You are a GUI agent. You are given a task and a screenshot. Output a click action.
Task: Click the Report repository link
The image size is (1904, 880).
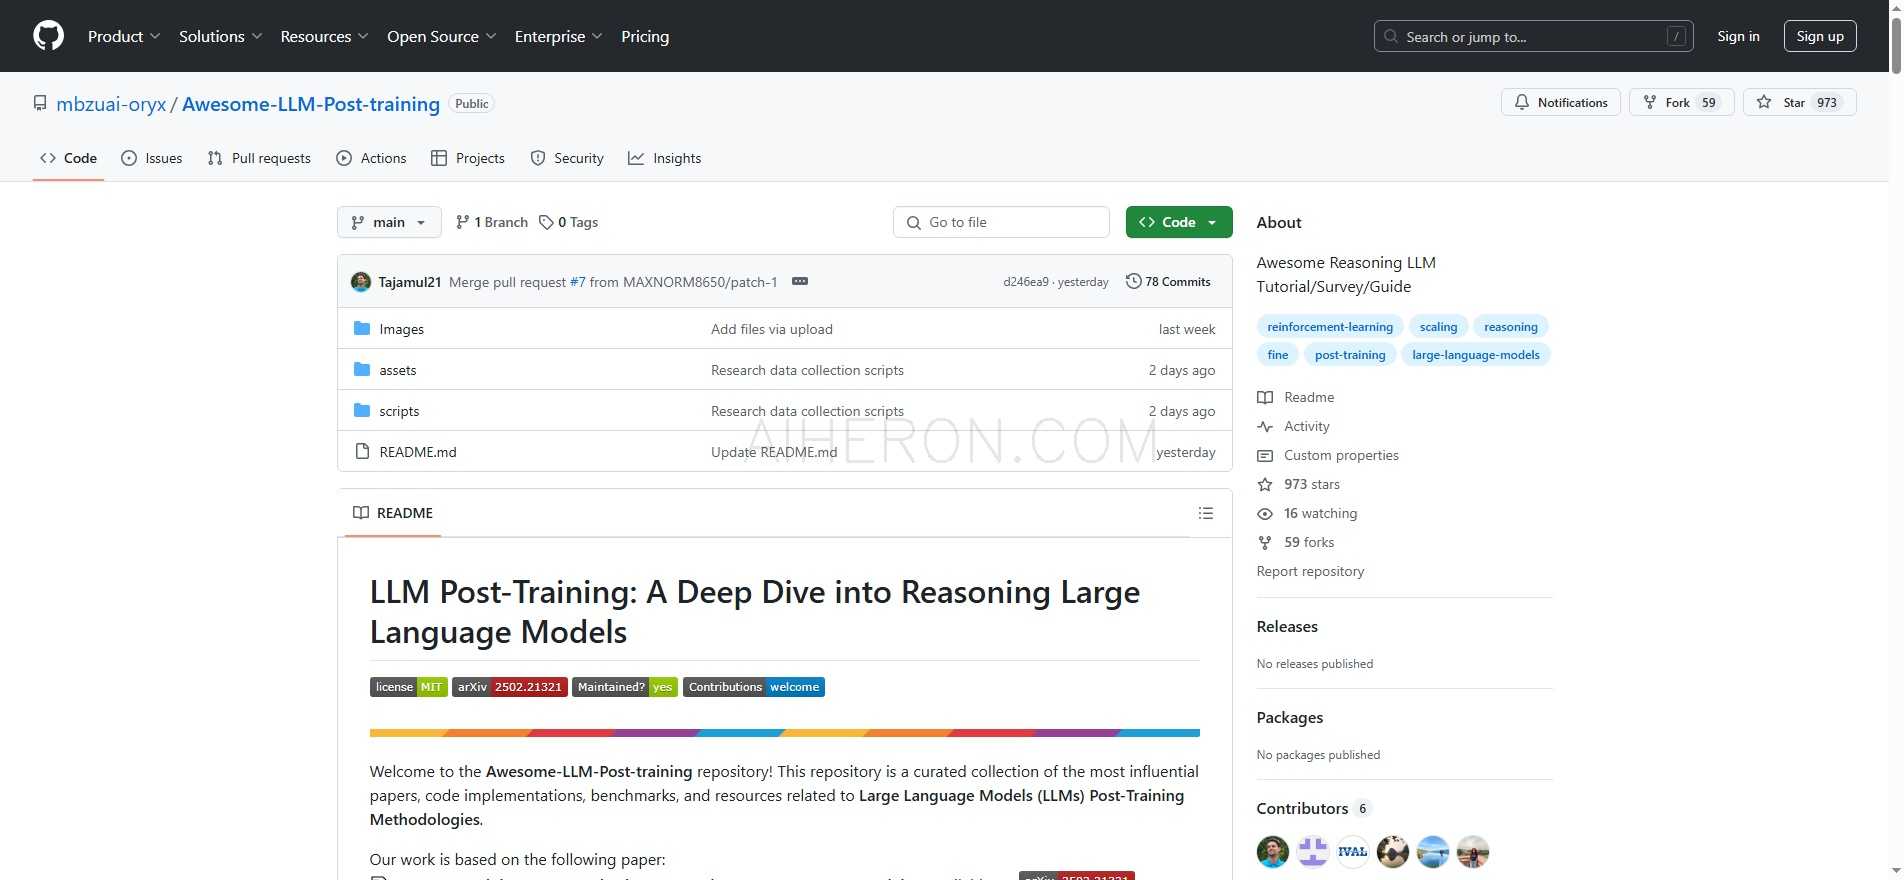pos(1310,571)
